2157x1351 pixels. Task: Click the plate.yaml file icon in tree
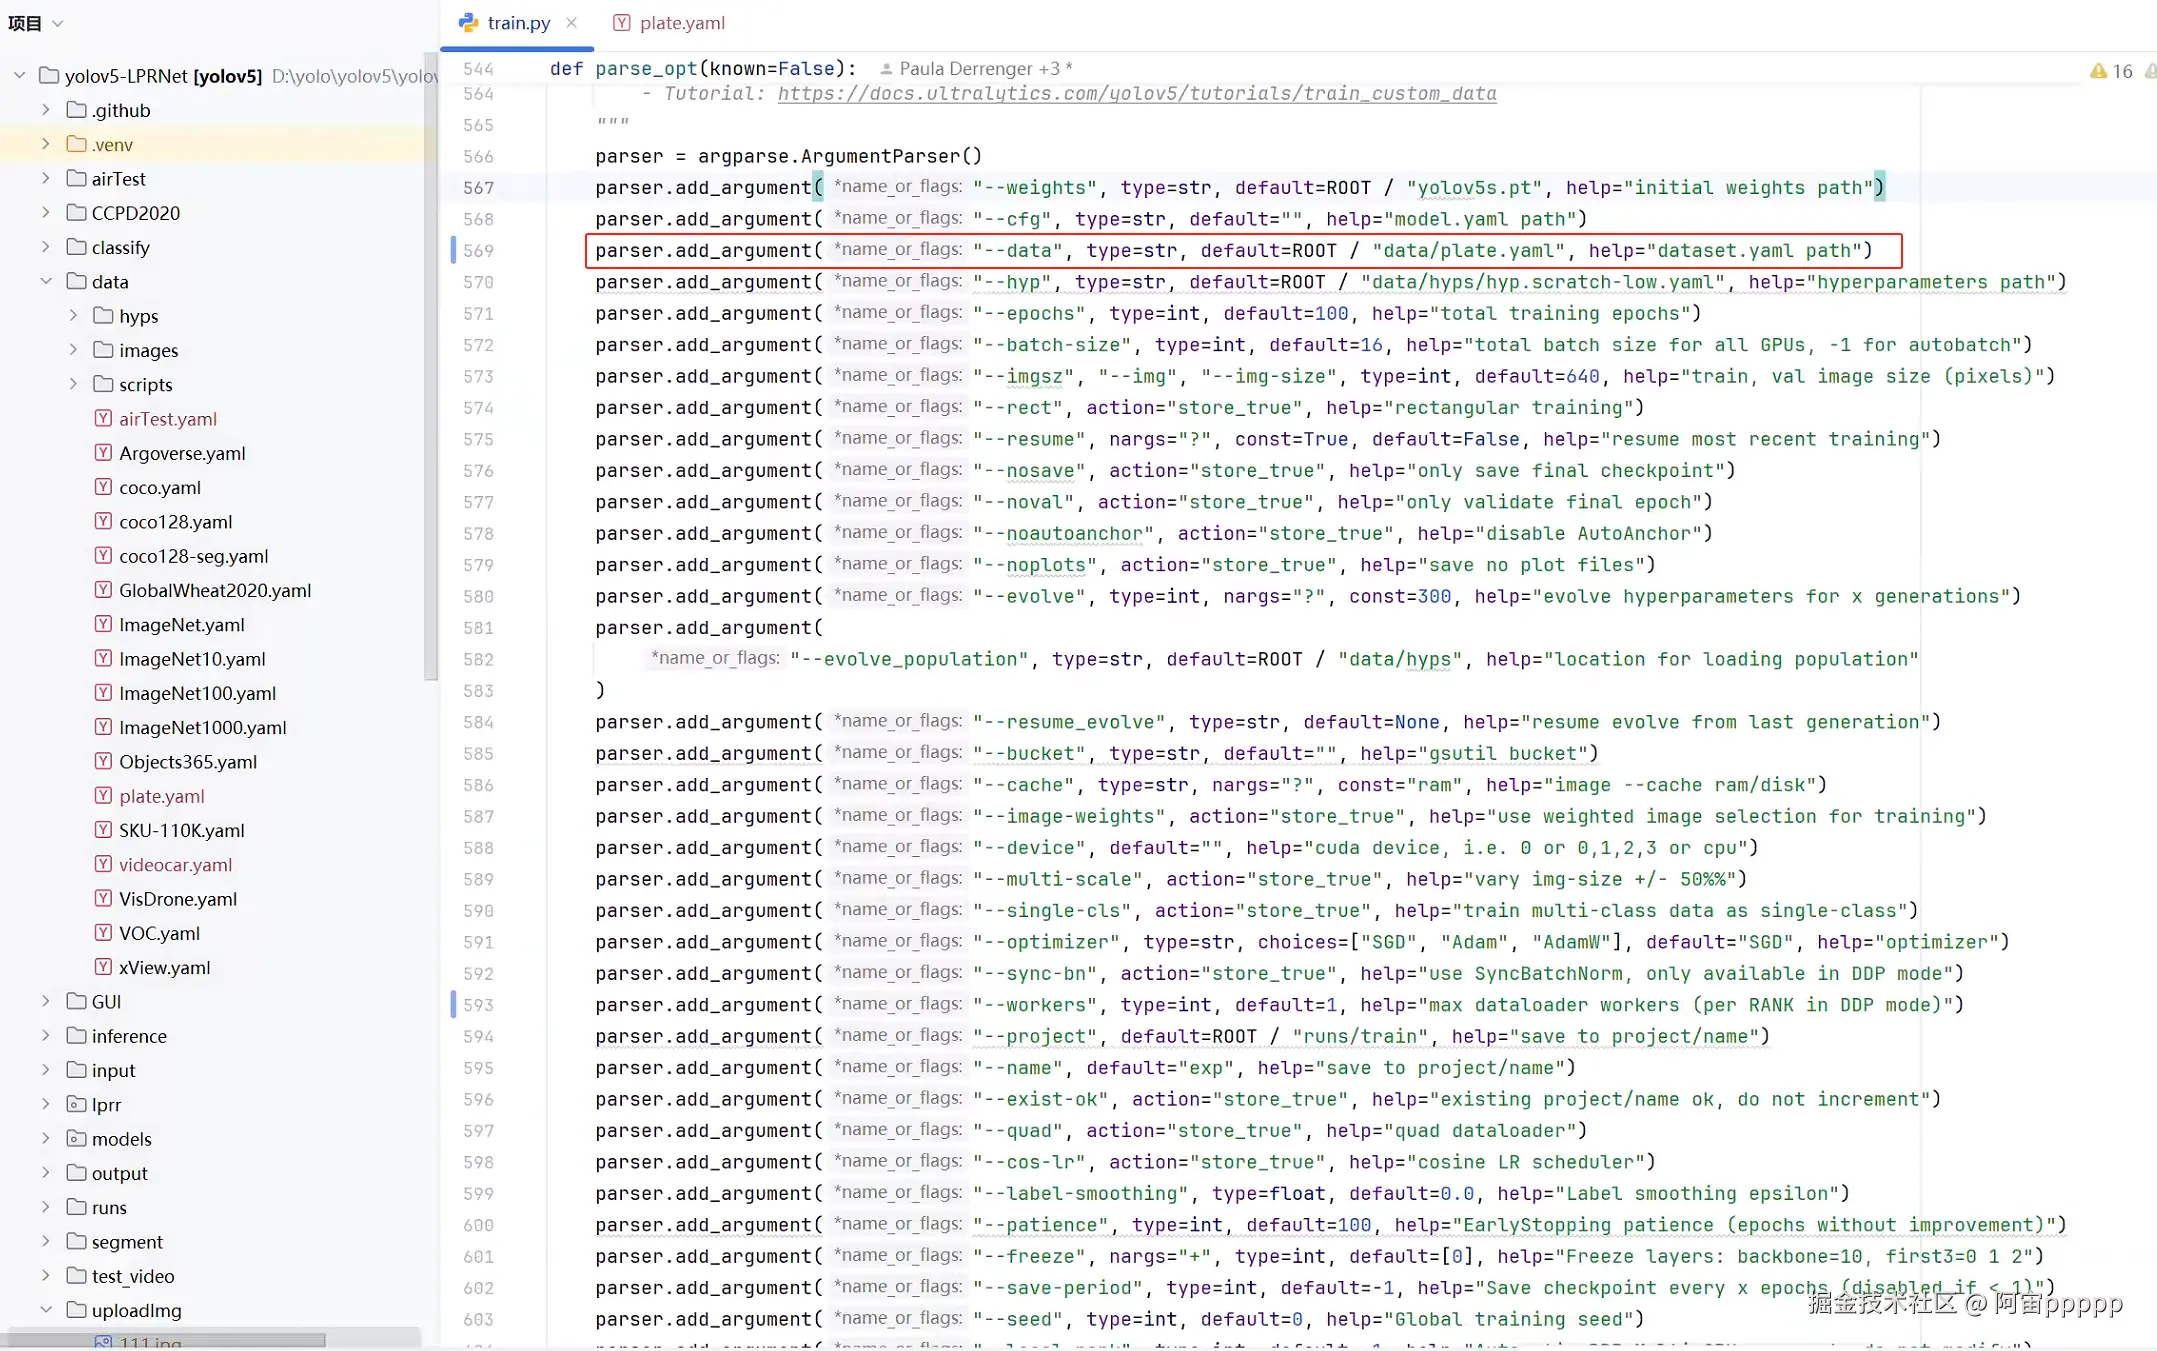click(103, 796)
